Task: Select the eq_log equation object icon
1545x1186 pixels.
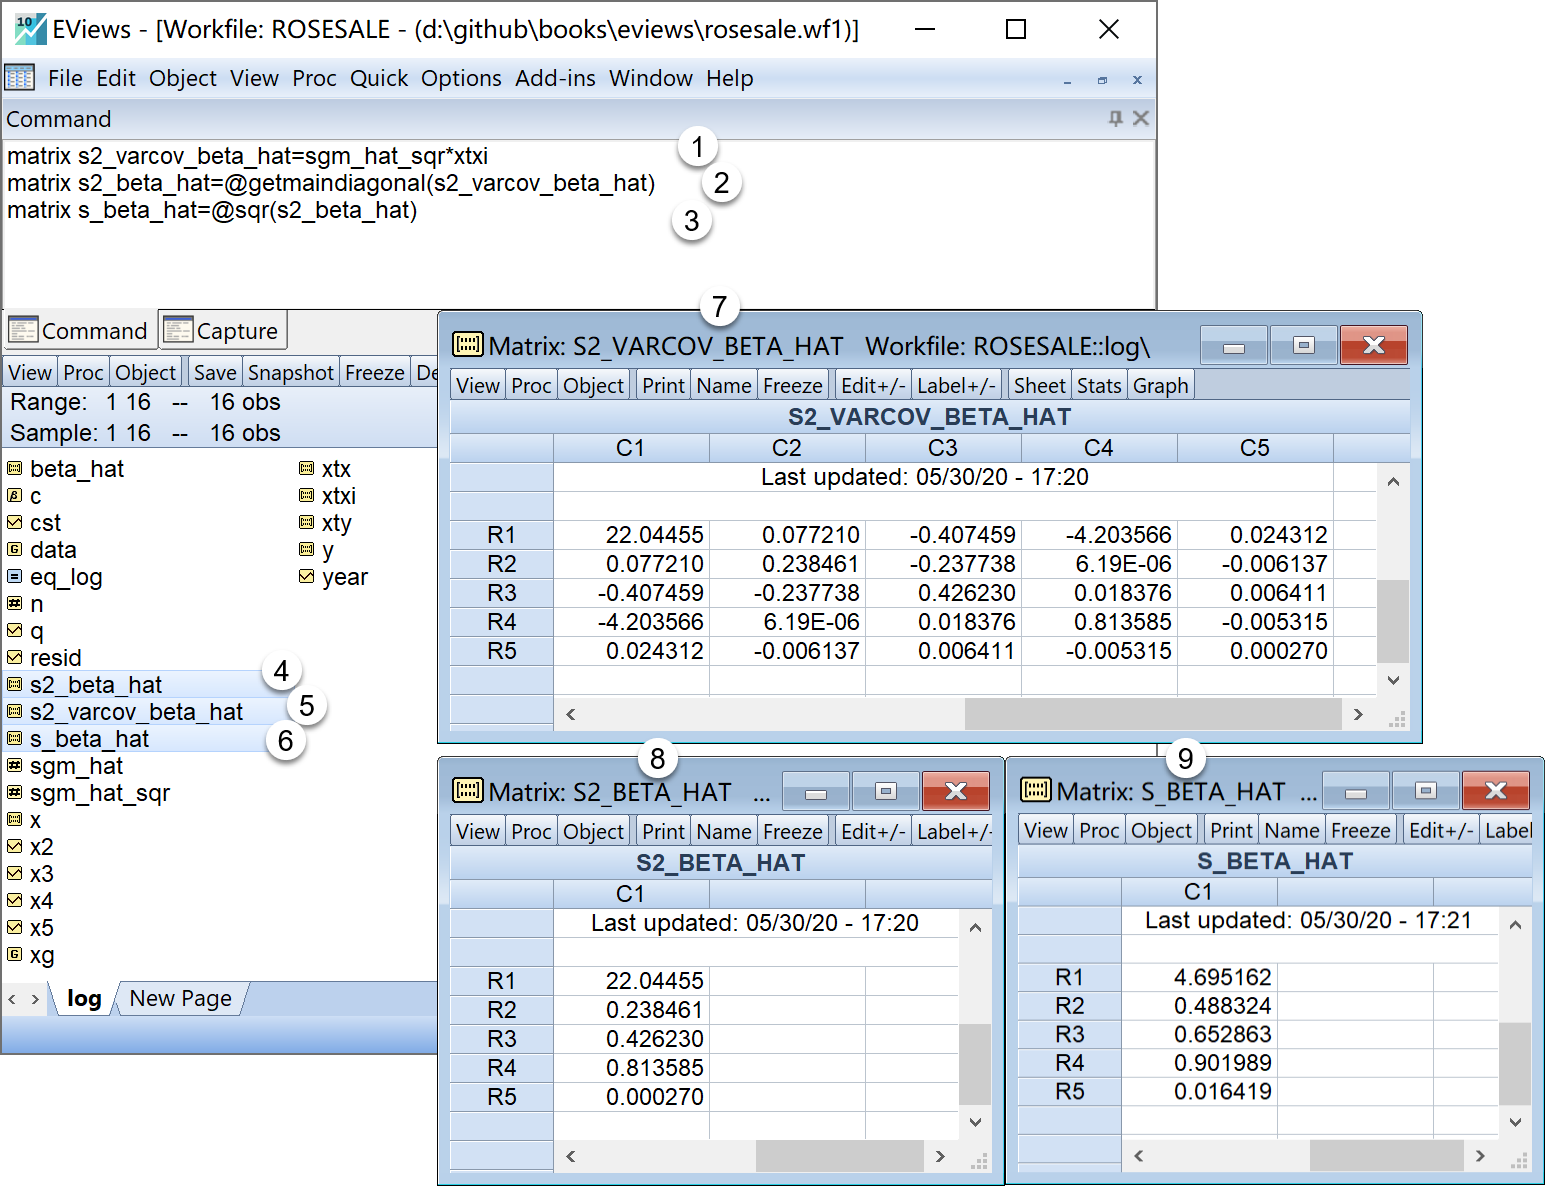Action: [14, 577]
